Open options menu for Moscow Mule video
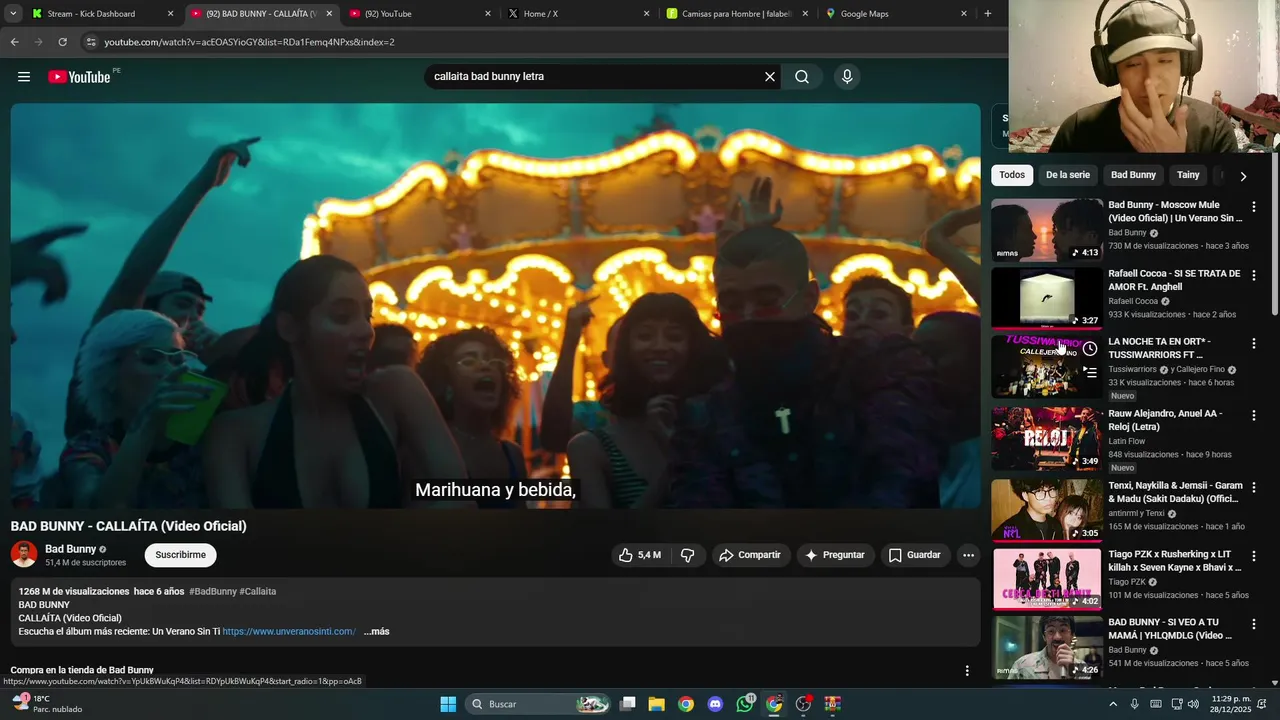The width and height of the screenshot is (1280, 720). (x=1253, y=207)
